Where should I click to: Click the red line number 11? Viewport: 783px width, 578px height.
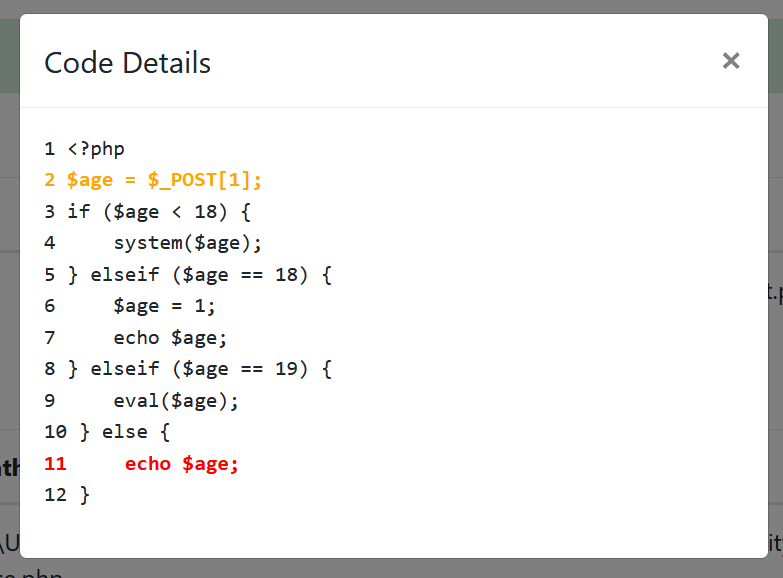[55, 464]
